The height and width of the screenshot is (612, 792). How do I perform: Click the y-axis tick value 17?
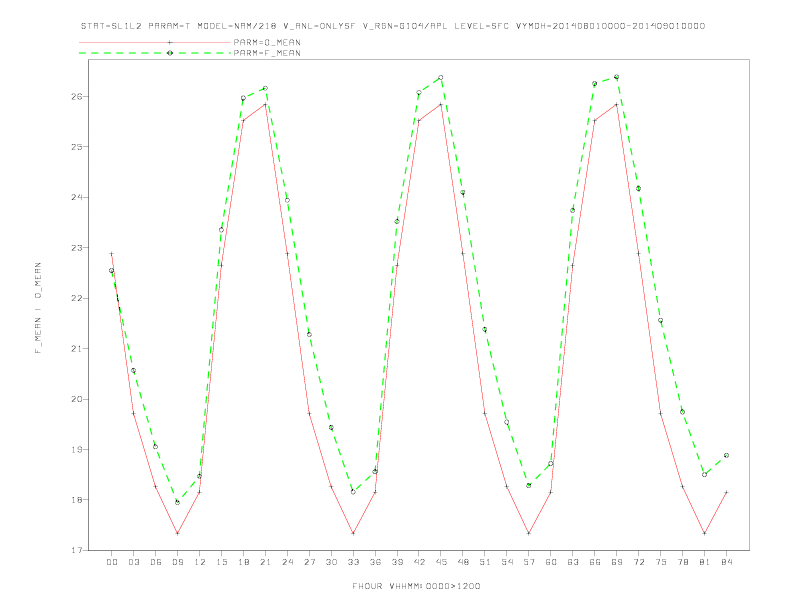77,550
